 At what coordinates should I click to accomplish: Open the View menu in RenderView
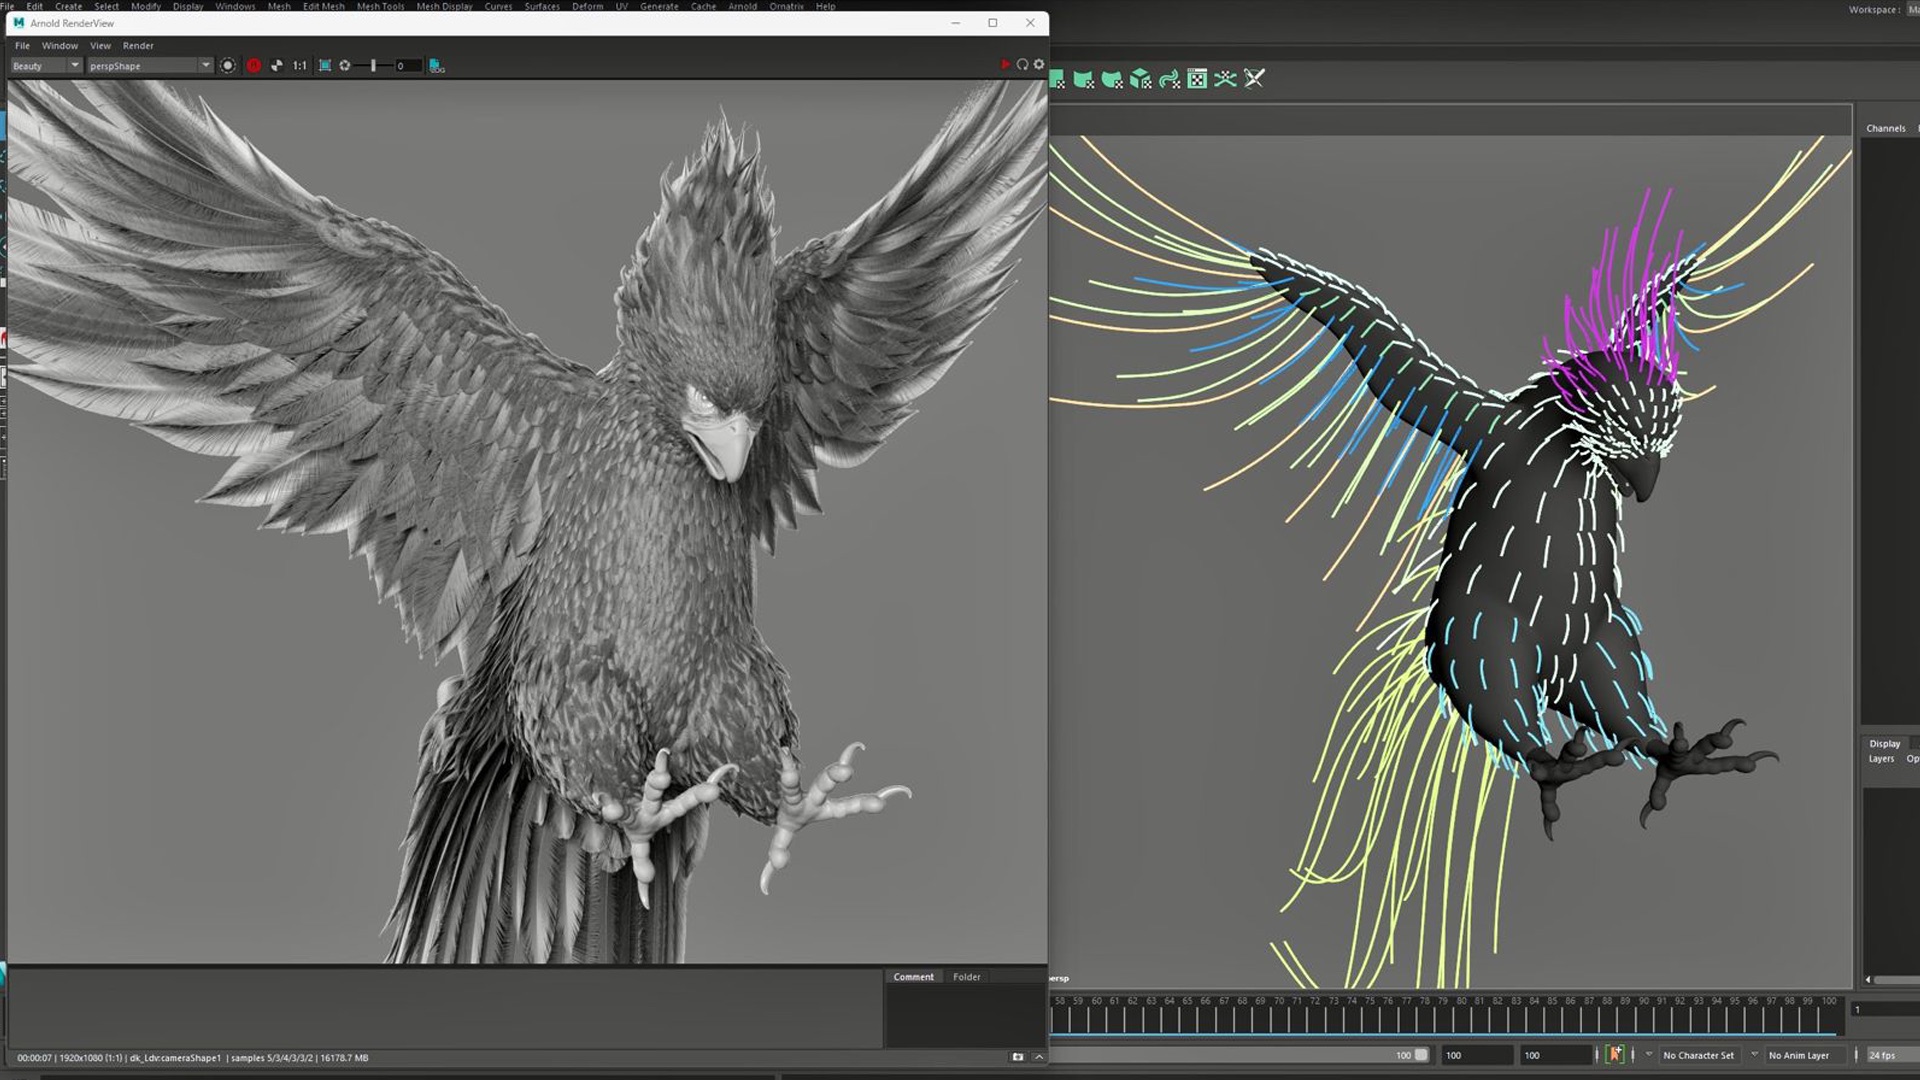tap(100, 46)
